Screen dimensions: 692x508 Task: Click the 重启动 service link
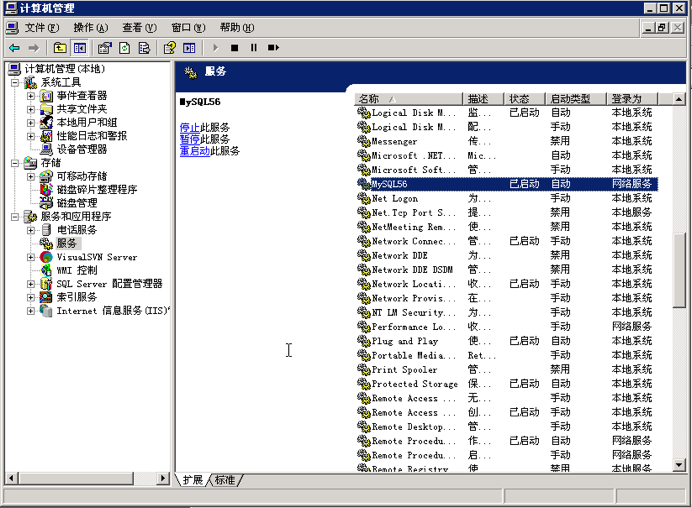click(x=194, y=151)
